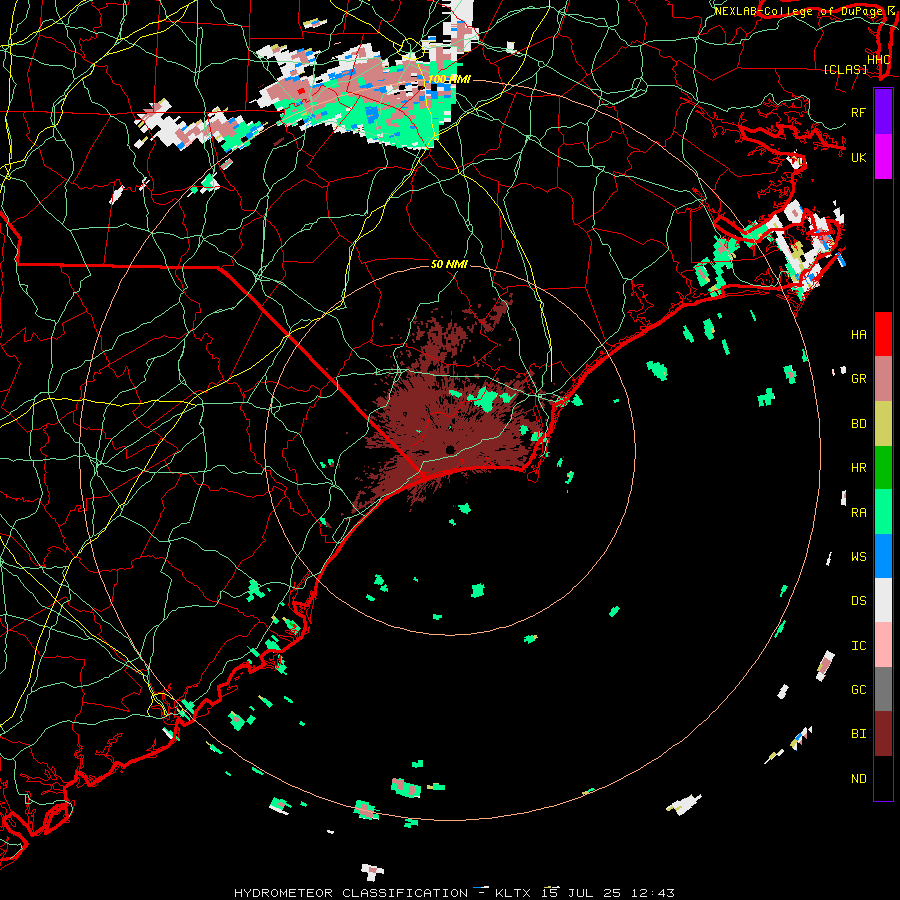Select the BD yellow-olive legend swatch
This screenshot has width=900, height=900.
[x=883, y=424]
